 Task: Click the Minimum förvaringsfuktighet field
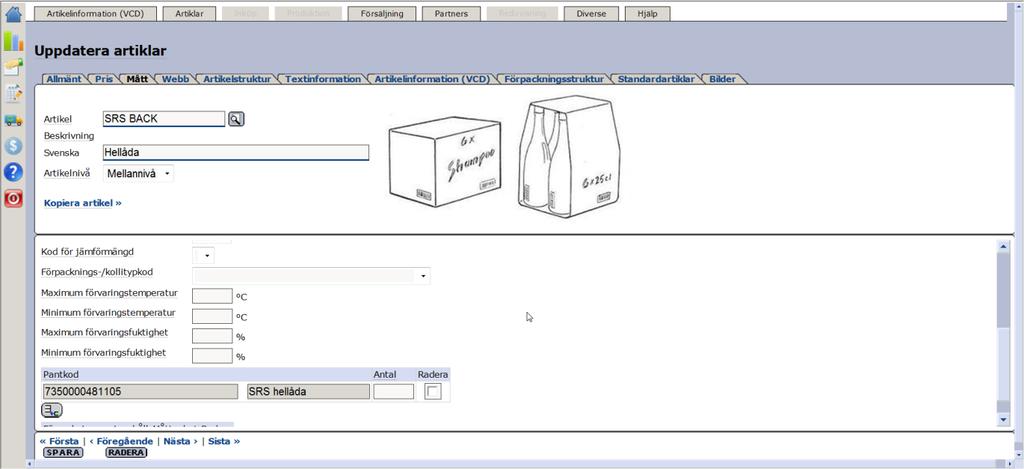click(x=212, y=356)
